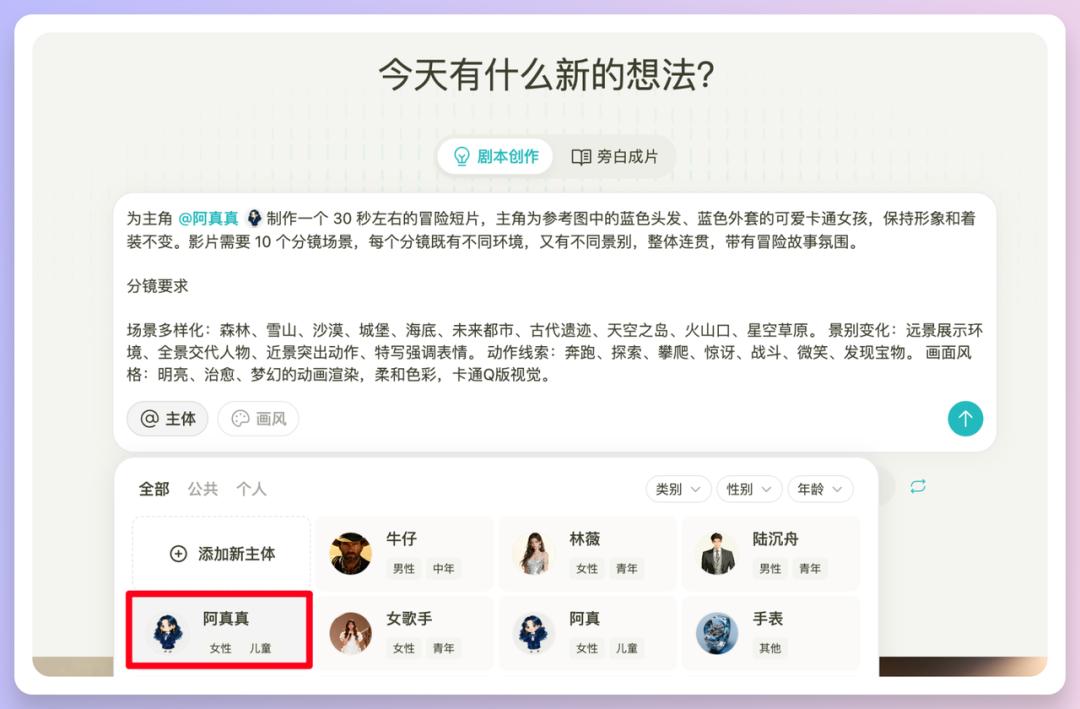Select the 剧本创作 mode
Viewport: 1080px width, 709px height.
coord(495,157)
